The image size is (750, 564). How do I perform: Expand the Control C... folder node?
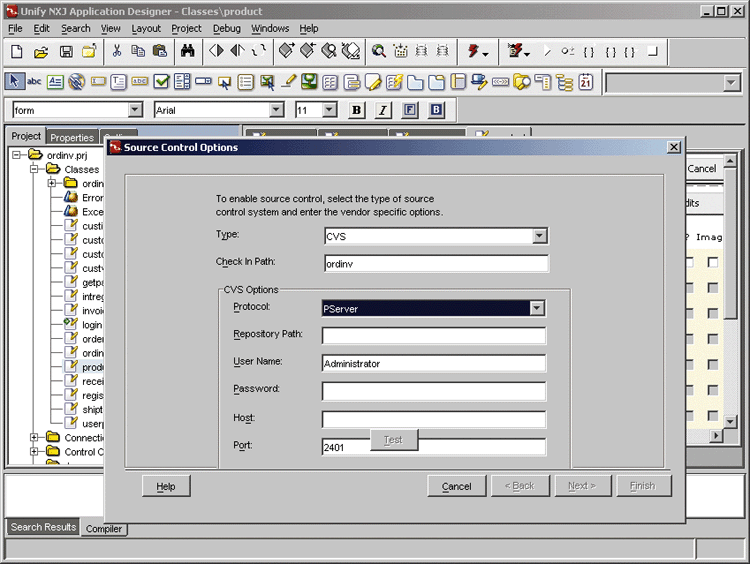[x=34, y=452]
